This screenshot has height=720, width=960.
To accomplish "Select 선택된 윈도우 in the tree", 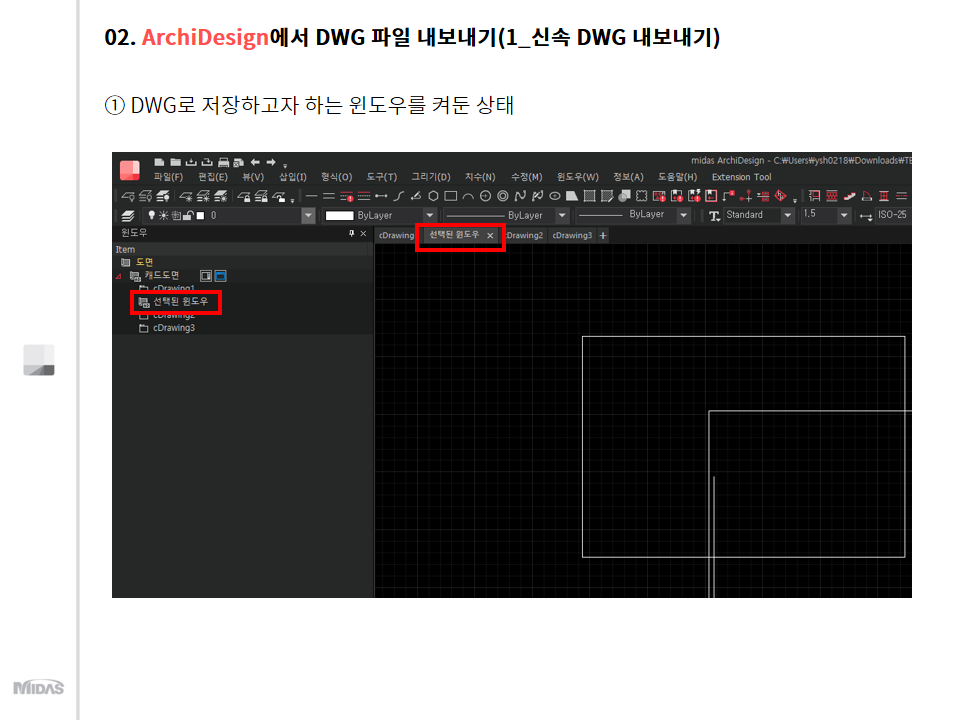I will point(180,302).
